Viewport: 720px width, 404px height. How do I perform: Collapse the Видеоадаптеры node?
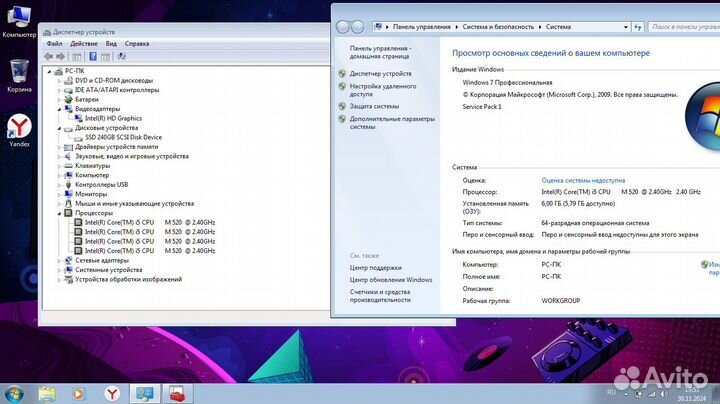[59, 109]
